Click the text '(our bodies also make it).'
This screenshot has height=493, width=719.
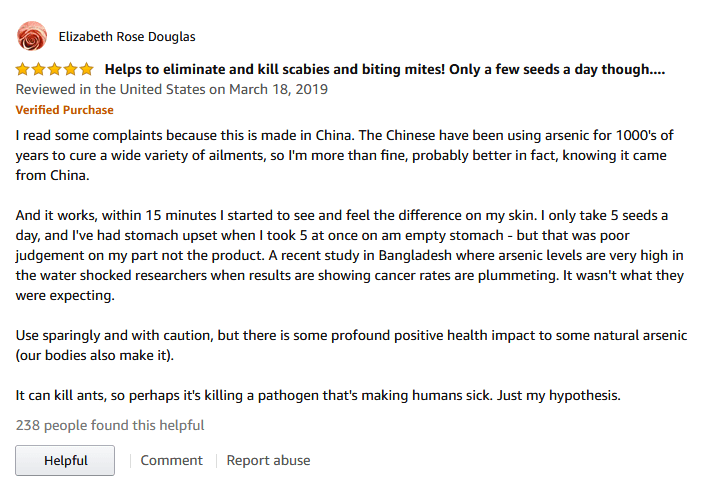coord(95,355)
